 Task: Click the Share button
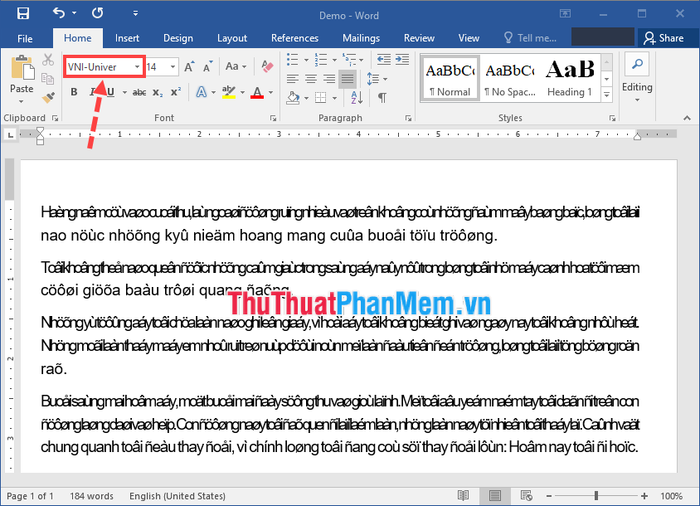coord(664,38)
